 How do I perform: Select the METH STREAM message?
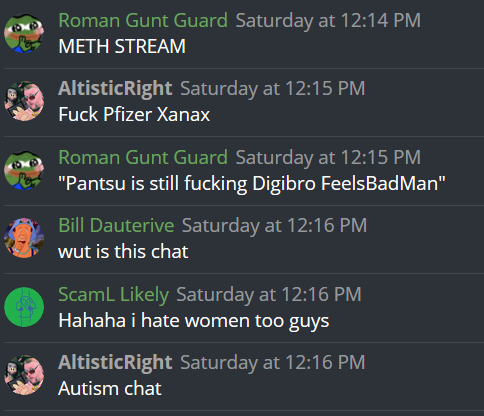pos(122,46)
